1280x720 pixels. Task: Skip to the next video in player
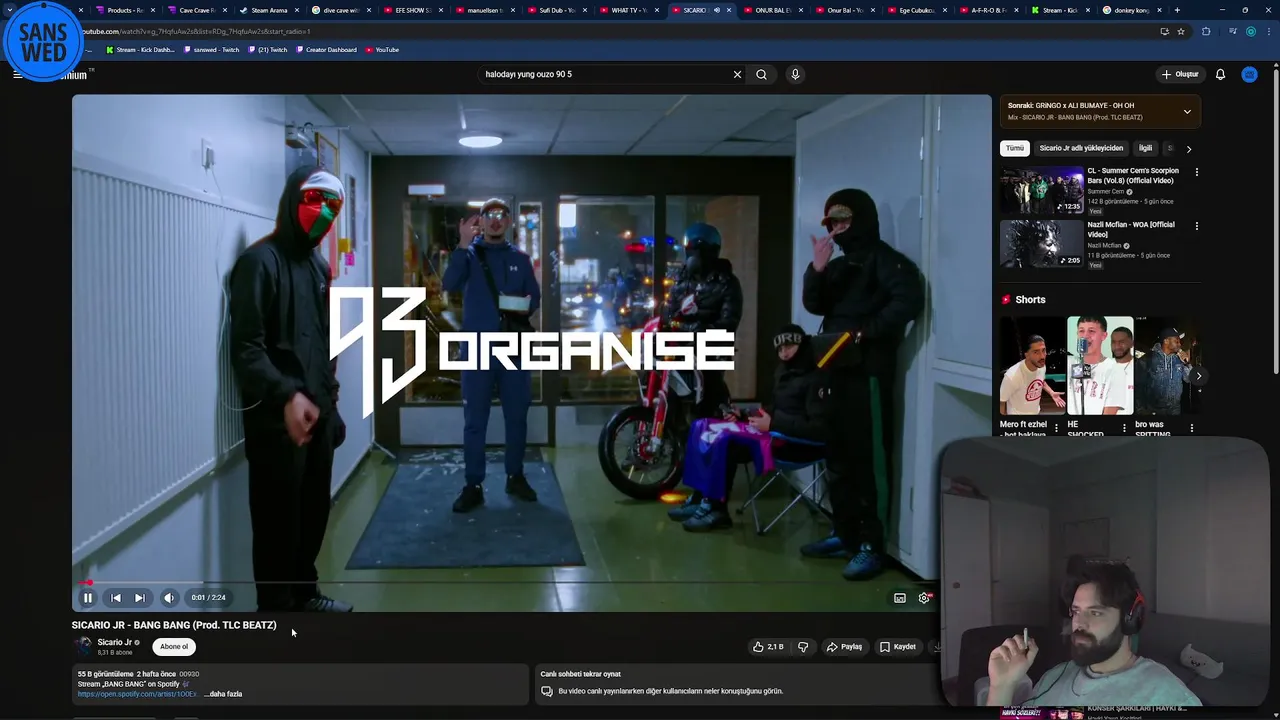pyautogui.click(x=140, y=598)
